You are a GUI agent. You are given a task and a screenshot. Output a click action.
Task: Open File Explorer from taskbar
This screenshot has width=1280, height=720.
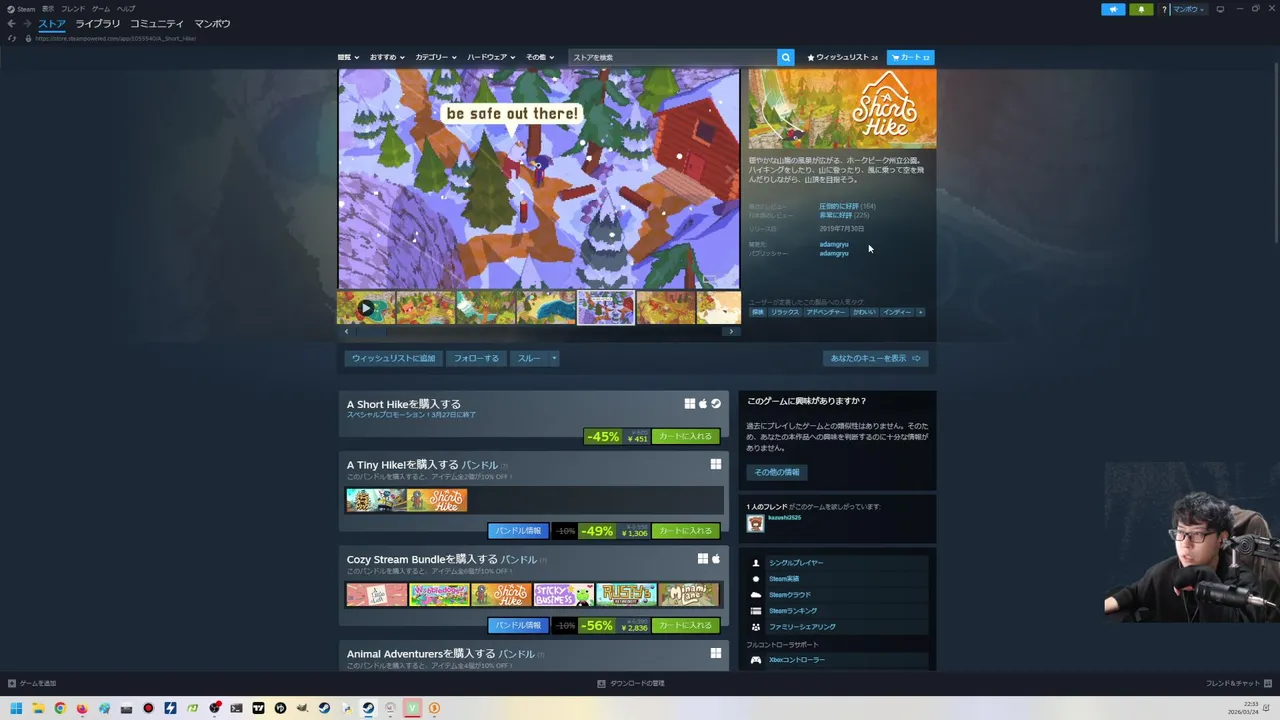click(38, 708)
